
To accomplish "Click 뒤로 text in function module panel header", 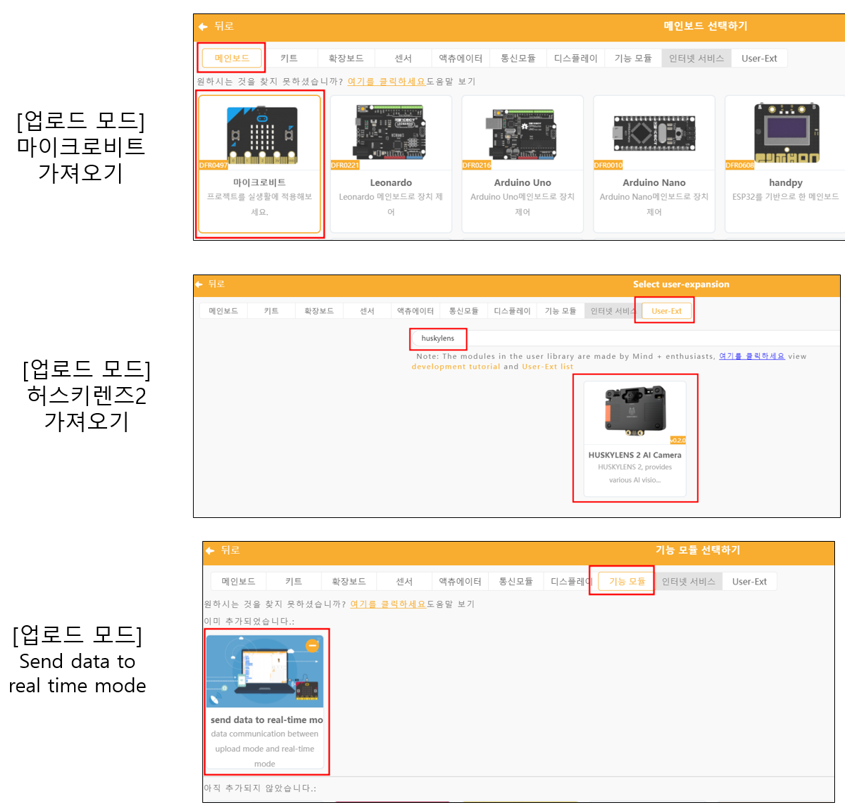I will [x=230, y=550].
